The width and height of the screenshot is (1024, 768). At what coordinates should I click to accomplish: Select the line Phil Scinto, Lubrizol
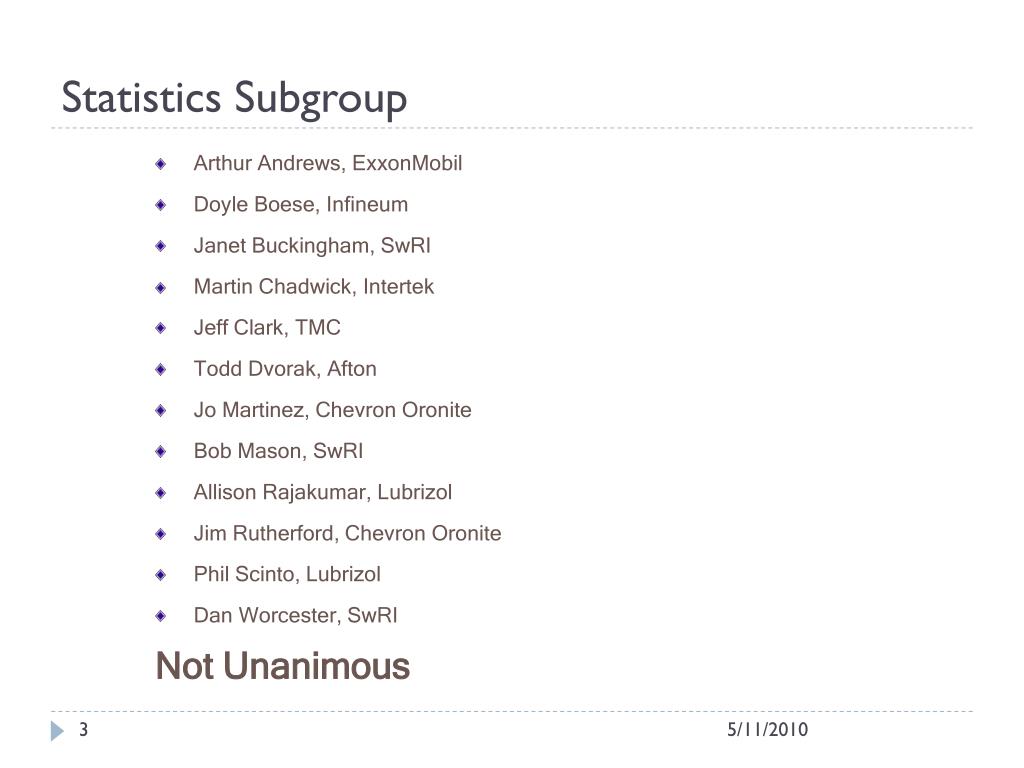287,575
